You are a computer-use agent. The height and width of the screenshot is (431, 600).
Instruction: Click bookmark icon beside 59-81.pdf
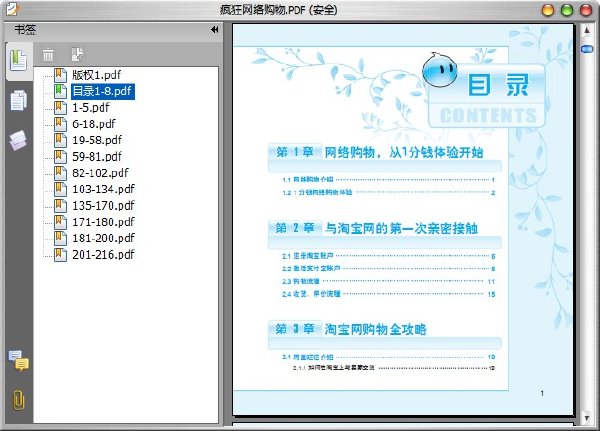(60, 157)
